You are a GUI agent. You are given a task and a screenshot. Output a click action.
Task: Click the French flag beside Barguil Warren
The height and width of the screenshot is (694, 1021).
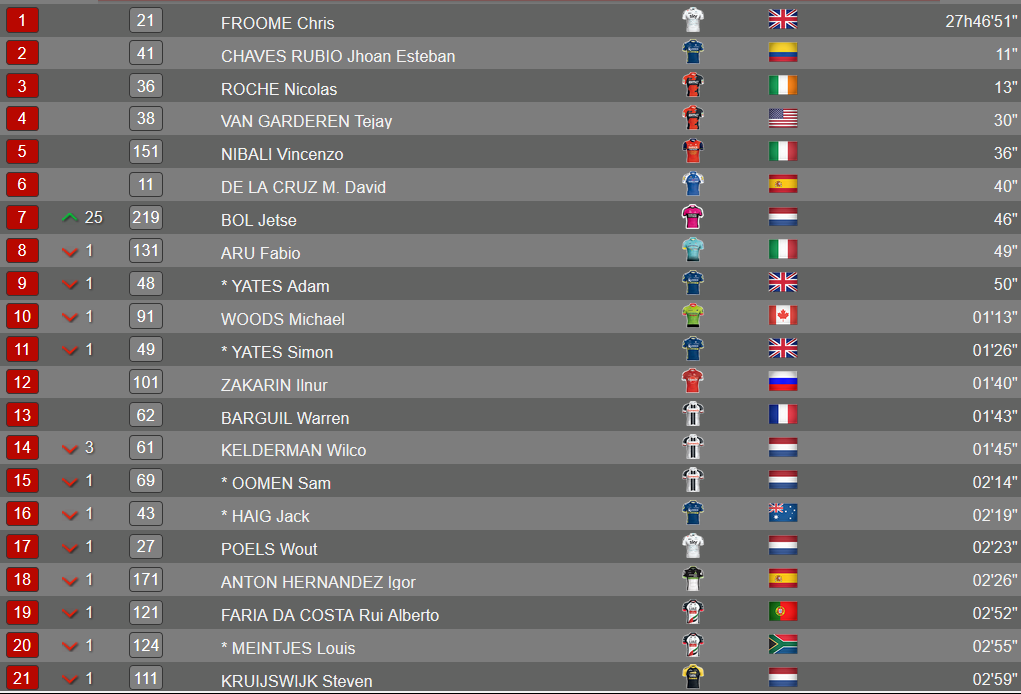pos(783,415)
